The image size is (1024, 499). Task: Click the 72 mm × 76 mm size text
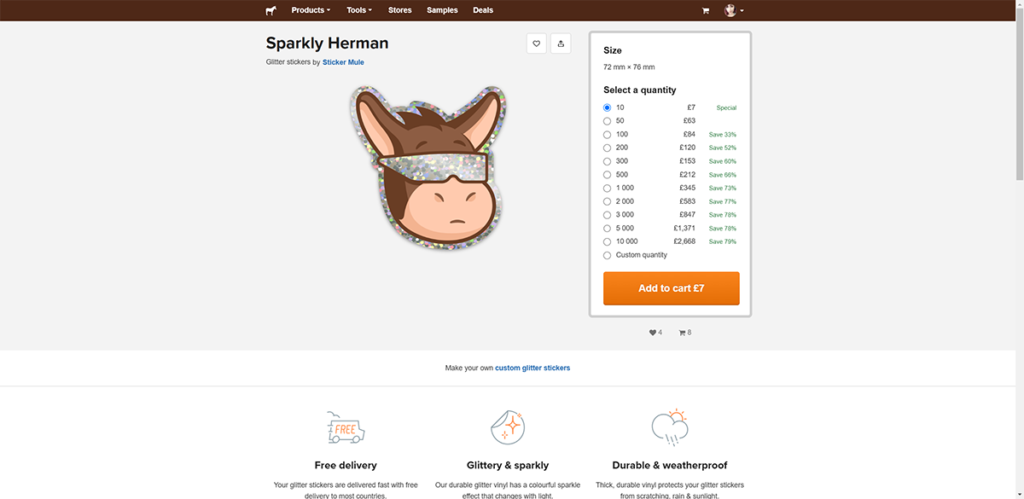pos(629,67)
